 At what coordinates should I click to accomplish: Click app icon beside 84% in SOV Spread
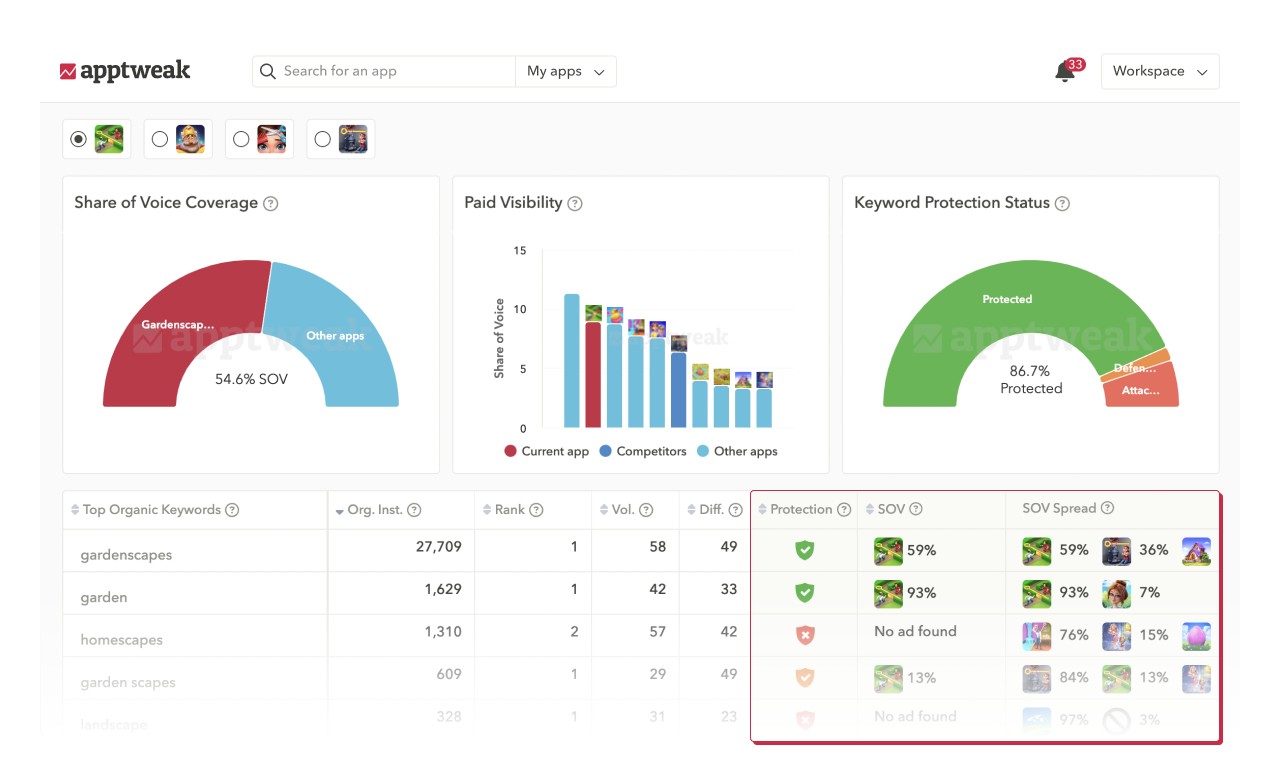coord(1036,678)
